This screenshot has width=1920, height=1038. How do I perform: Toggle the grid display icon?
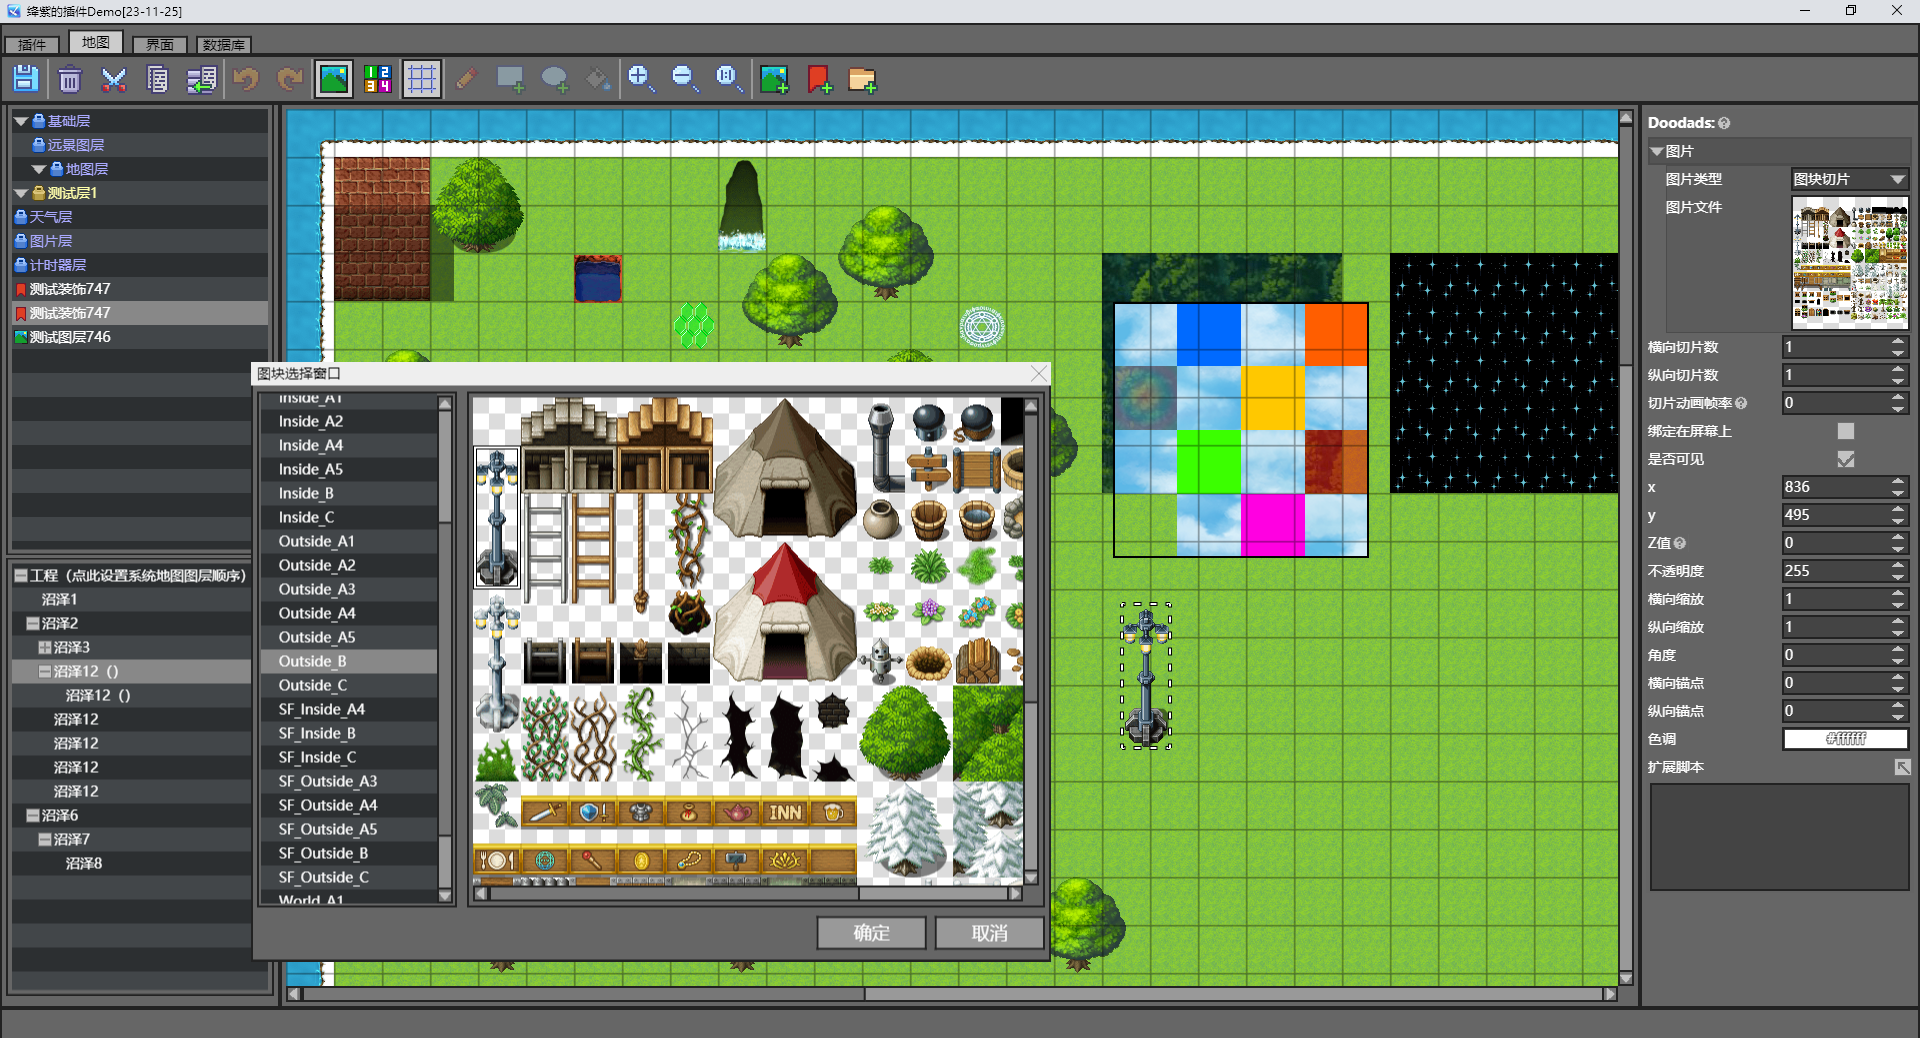click(422, 79)
